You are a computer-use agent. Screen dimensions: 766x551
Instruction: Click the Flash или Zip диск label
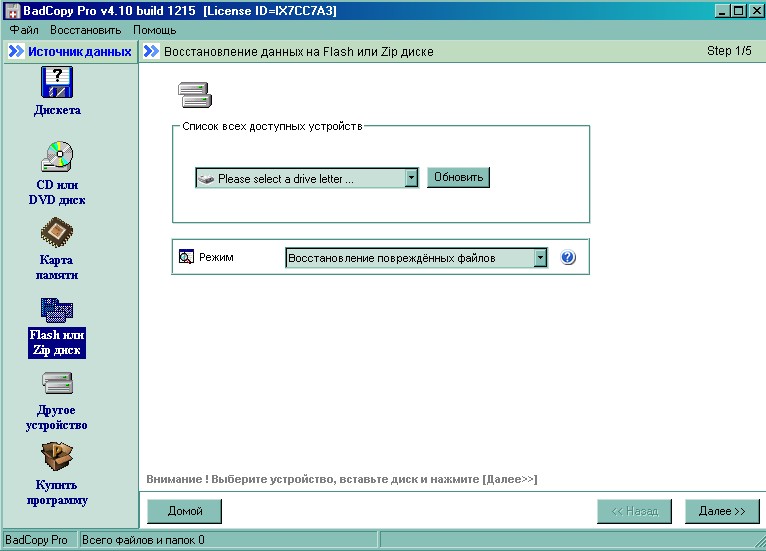point(57,342)
